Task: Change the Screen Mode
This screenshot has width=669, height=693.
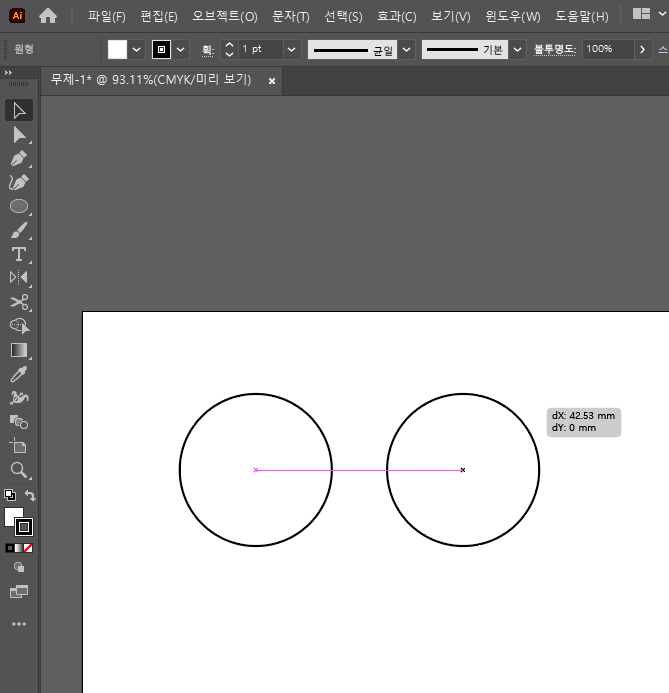Action: tap(19, 591)
